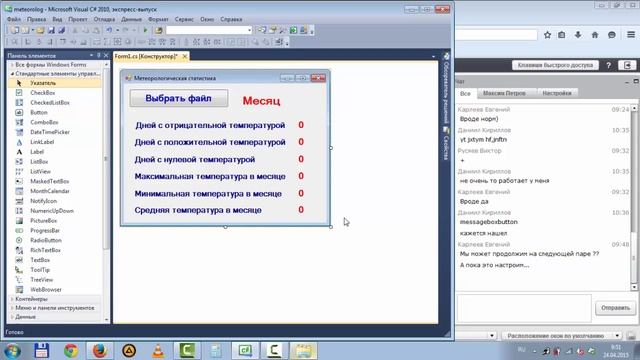The image size is (640, 360).
Task: Expand 'Меню и панели инструментов' toolbox group
Action: pyautogui.click(x=12, y=308)
